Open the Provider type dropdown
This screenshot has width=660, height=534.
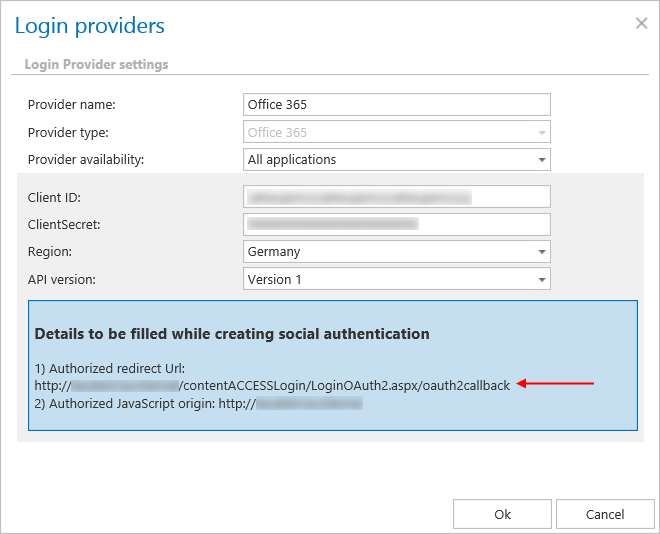click(397, 132)
